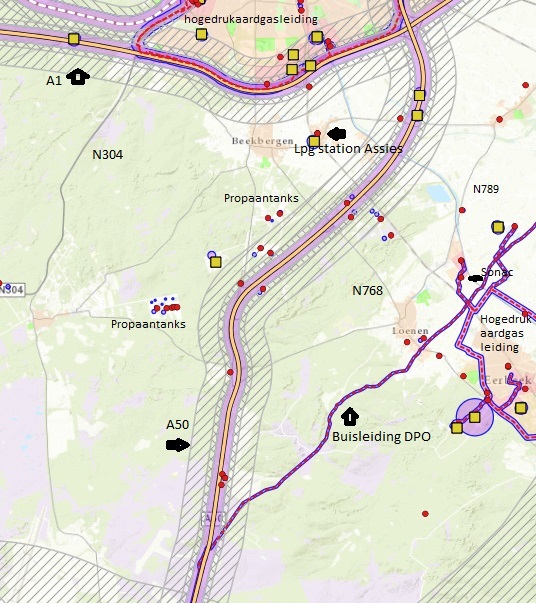Click the black arrow pointing at Lpg station Assies
This screenshot has height=603, width=536.
[337, 134]
